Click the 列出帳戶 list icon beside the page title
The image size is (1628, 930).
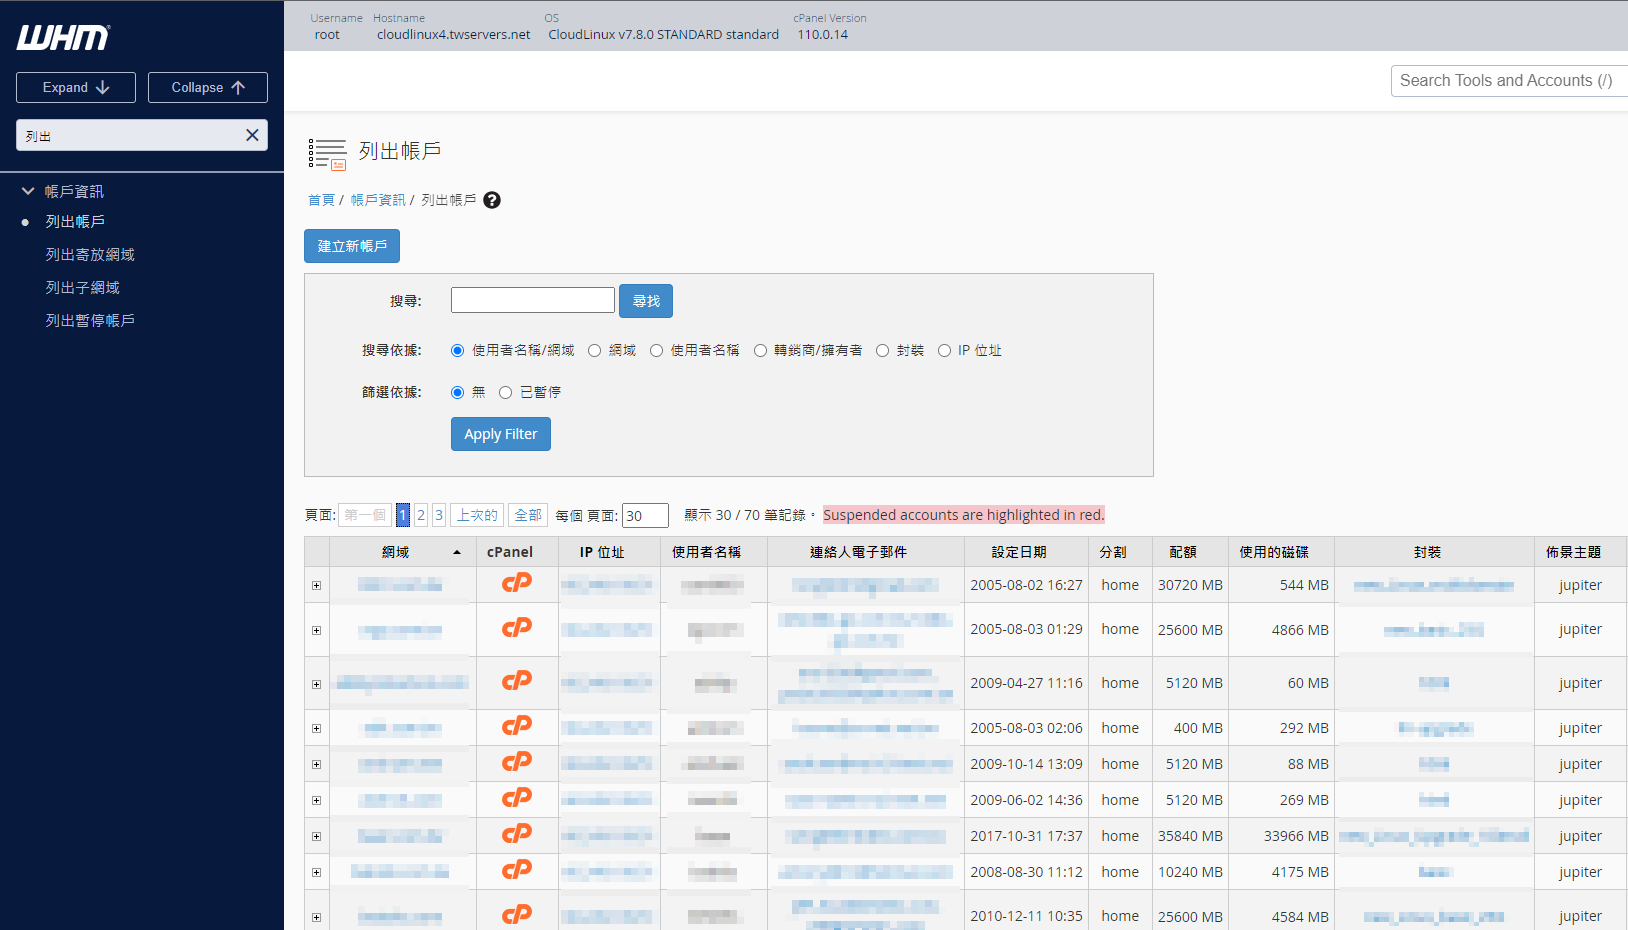pyautogui.click(x=327, y=154)
